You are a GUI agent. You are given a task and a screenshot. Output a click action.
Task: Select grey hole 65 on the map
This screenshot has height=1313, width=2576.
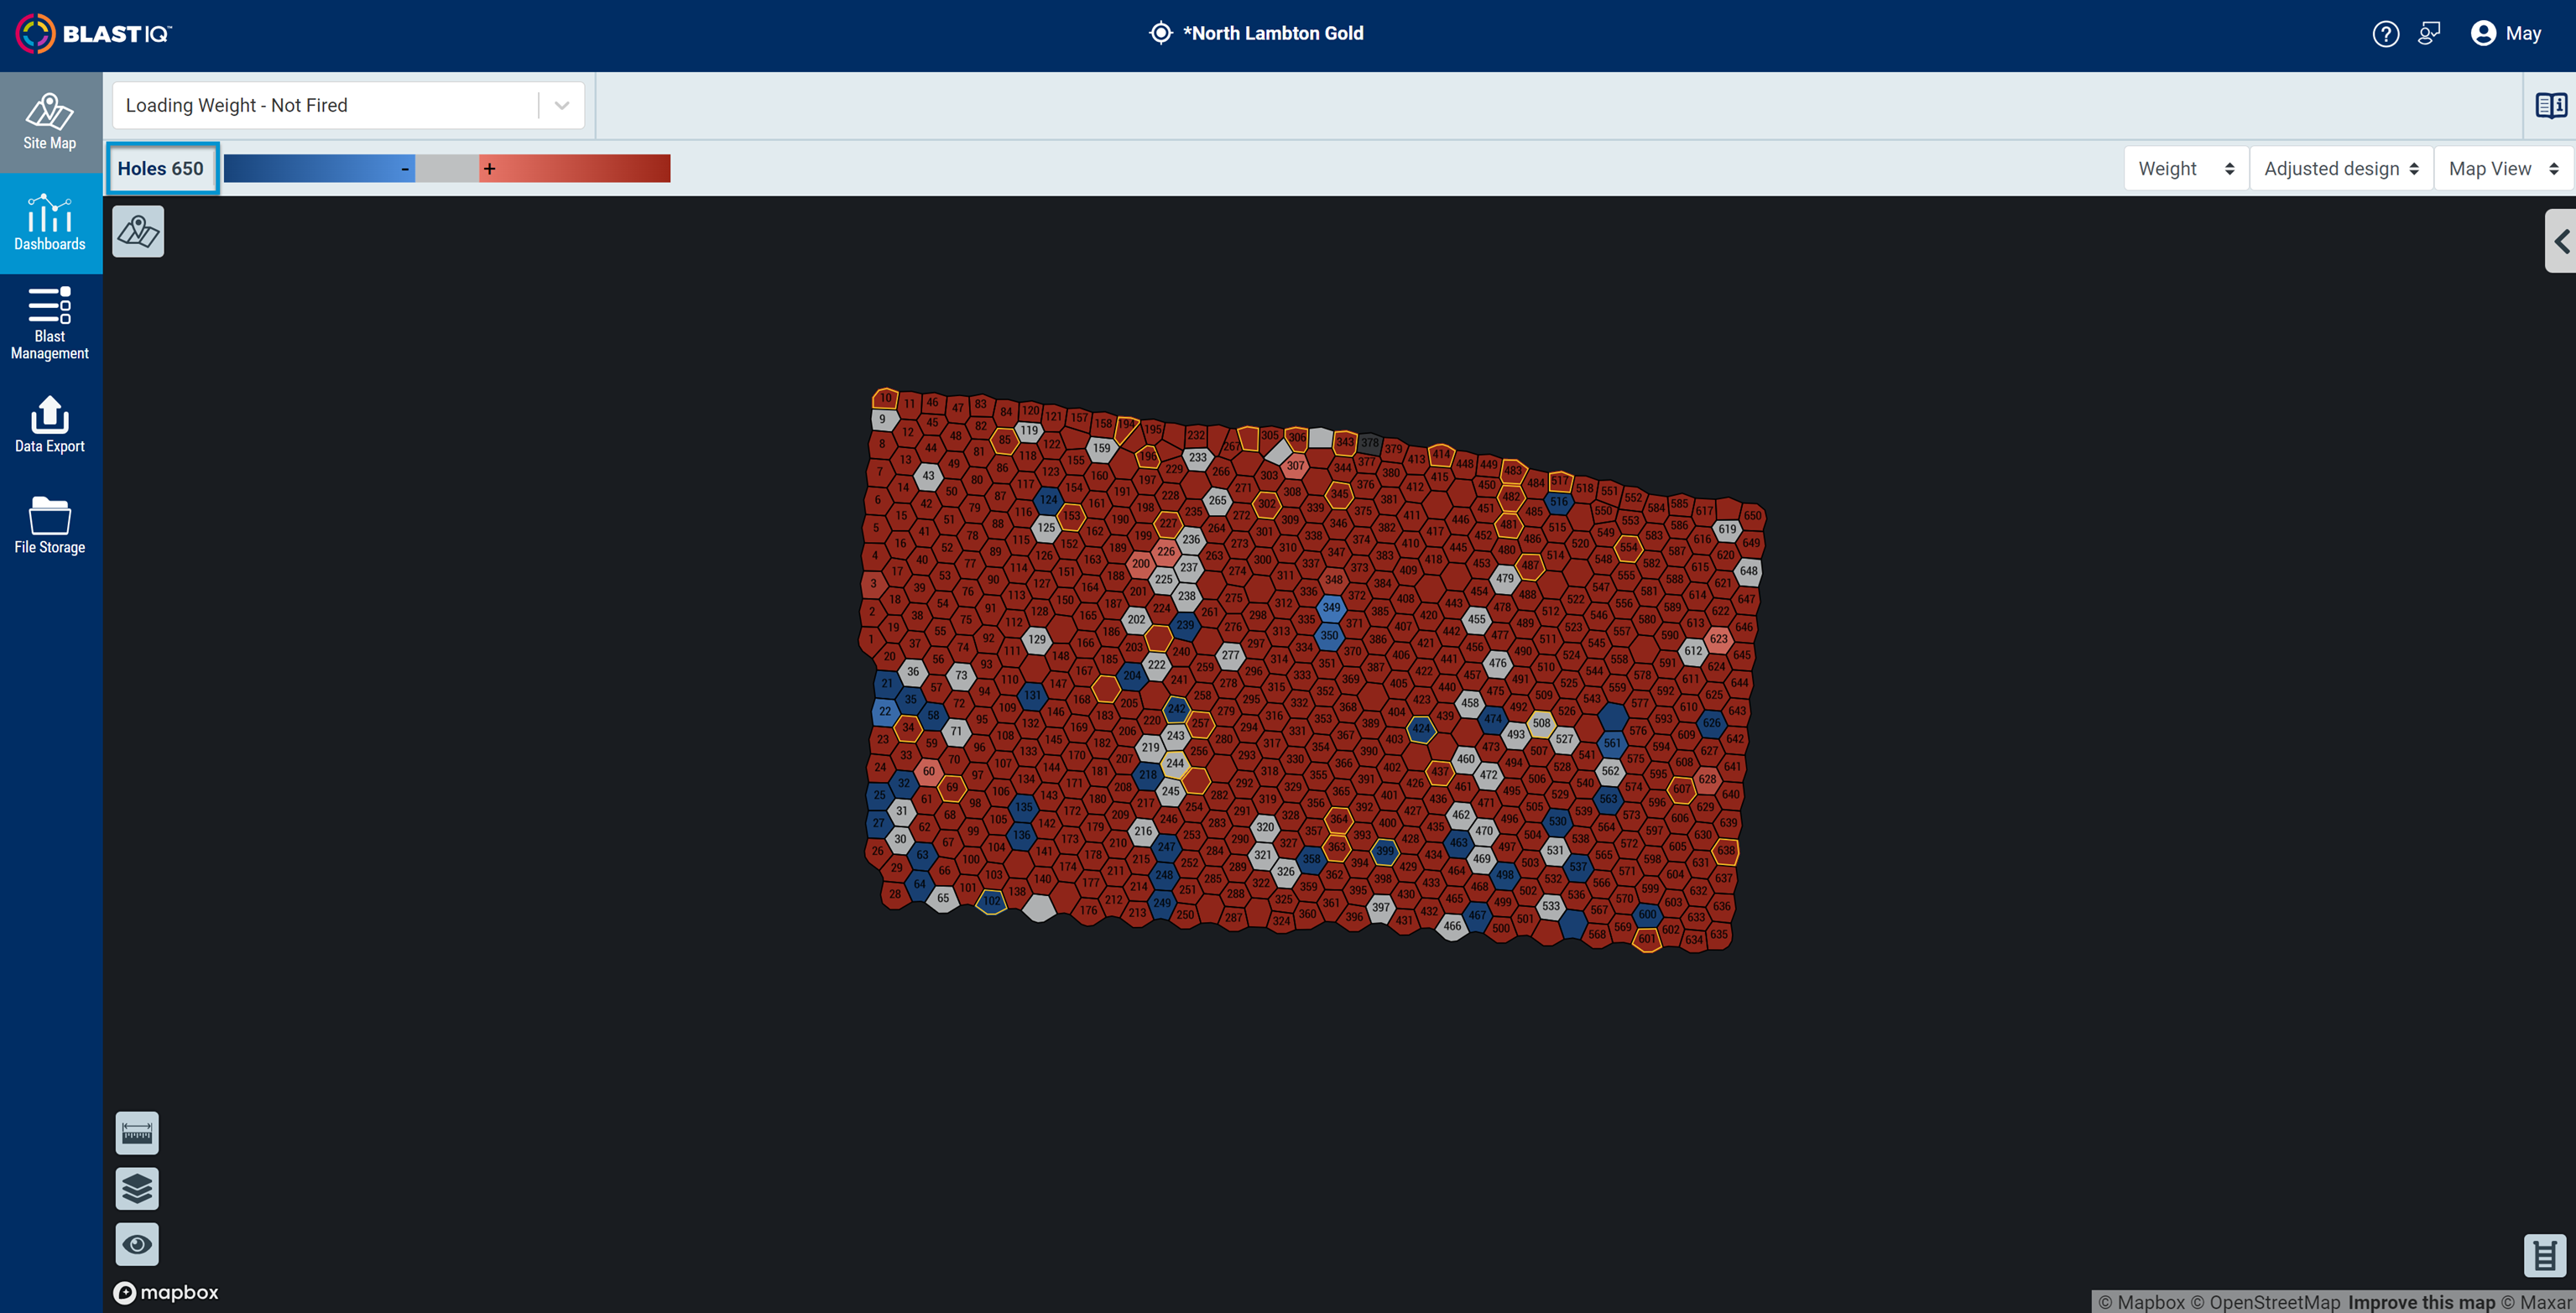tap(943, 898)
